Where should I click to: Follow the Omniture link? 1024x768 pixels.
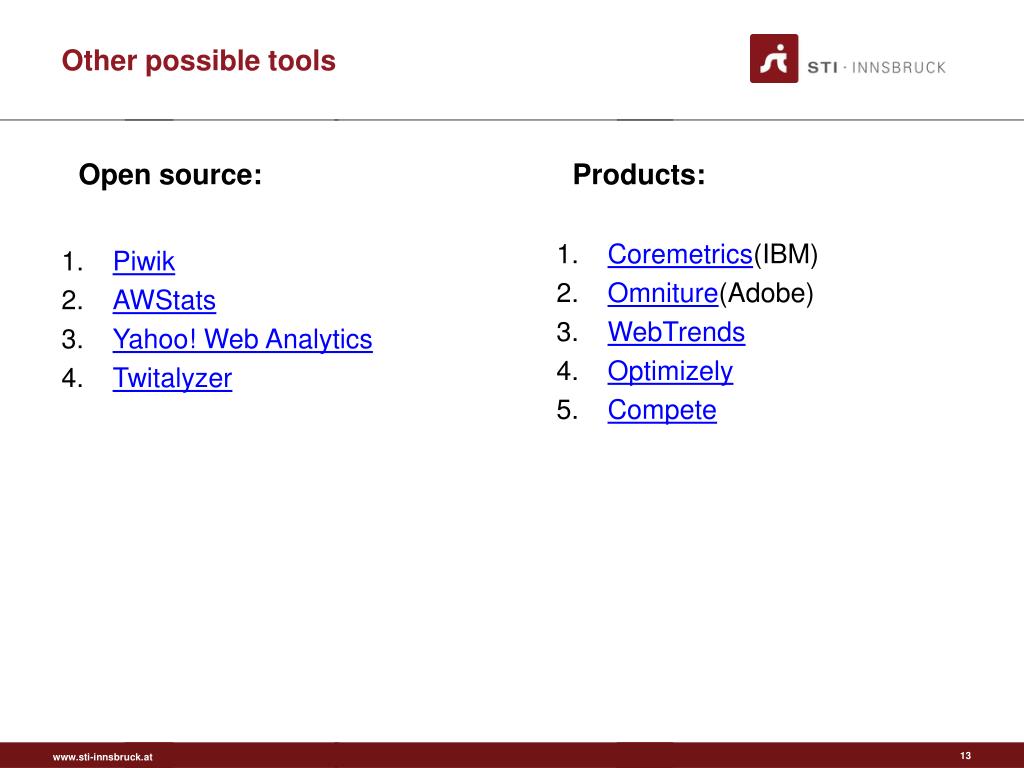click(663, 293)
